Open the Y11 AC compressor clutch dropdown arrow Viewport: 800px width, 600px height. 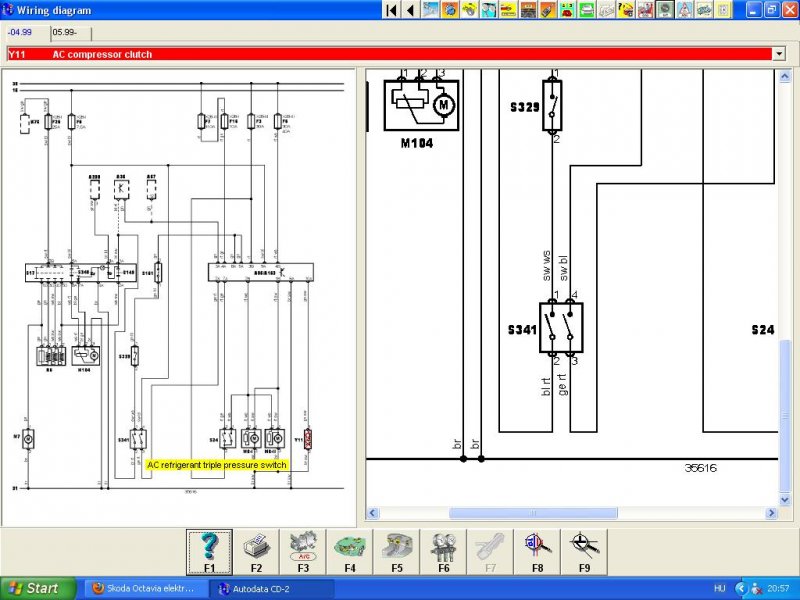[779, 54]
